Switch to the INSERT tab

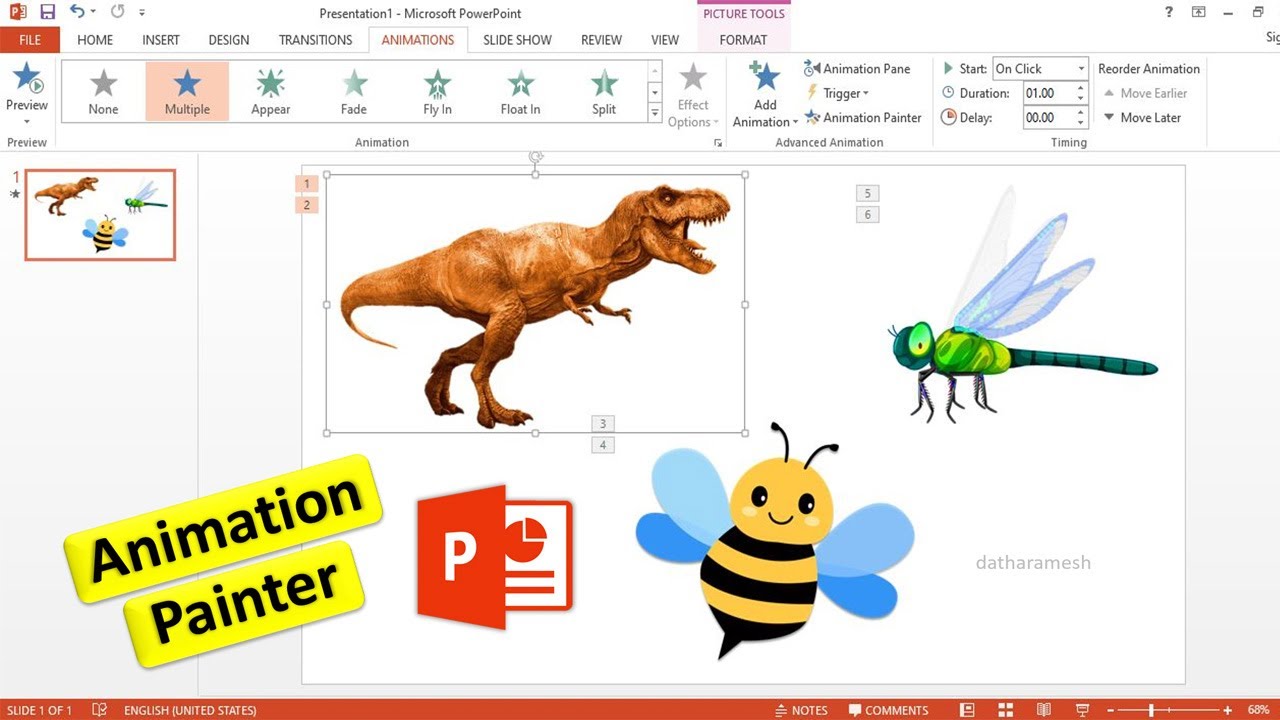(161, 40)
